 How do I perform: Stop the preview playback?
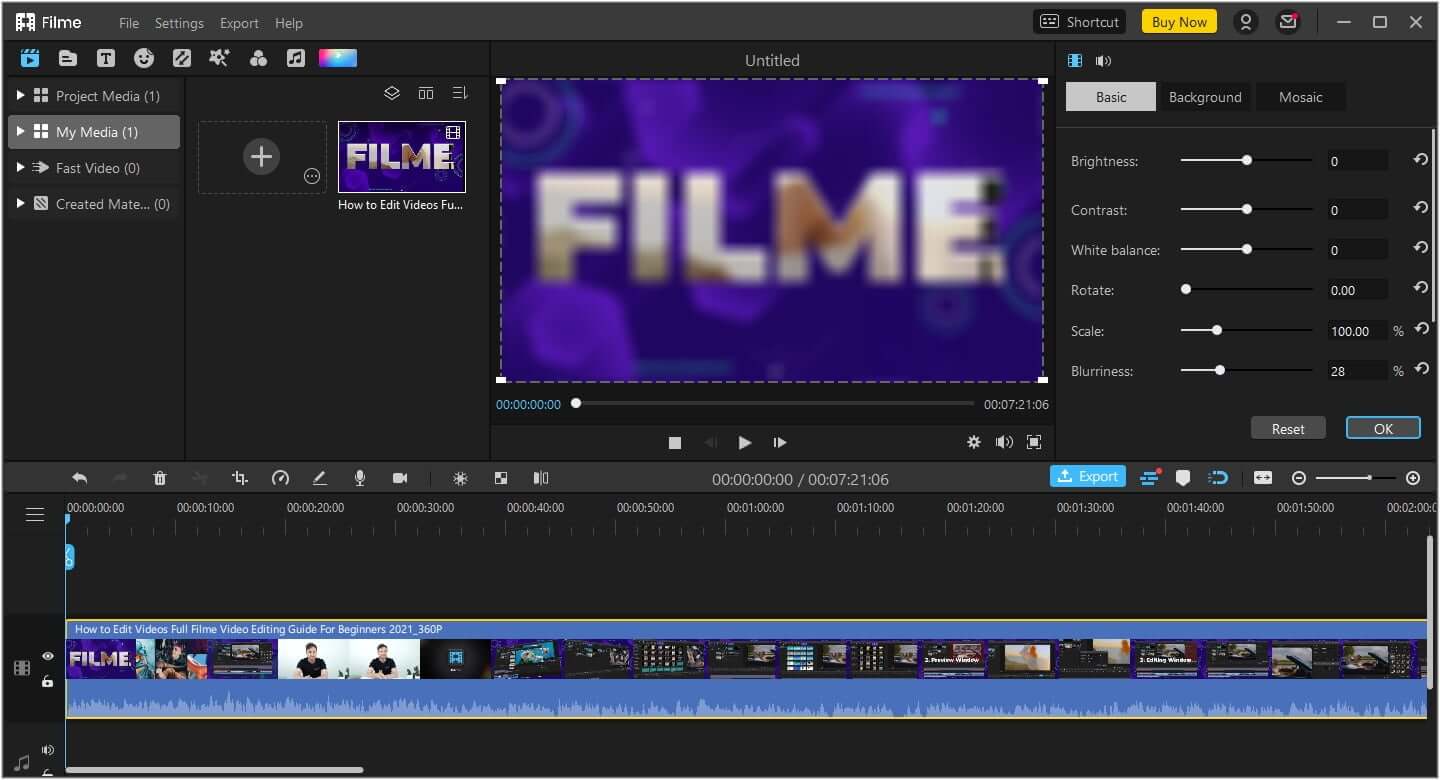click(x=675, y=442)
